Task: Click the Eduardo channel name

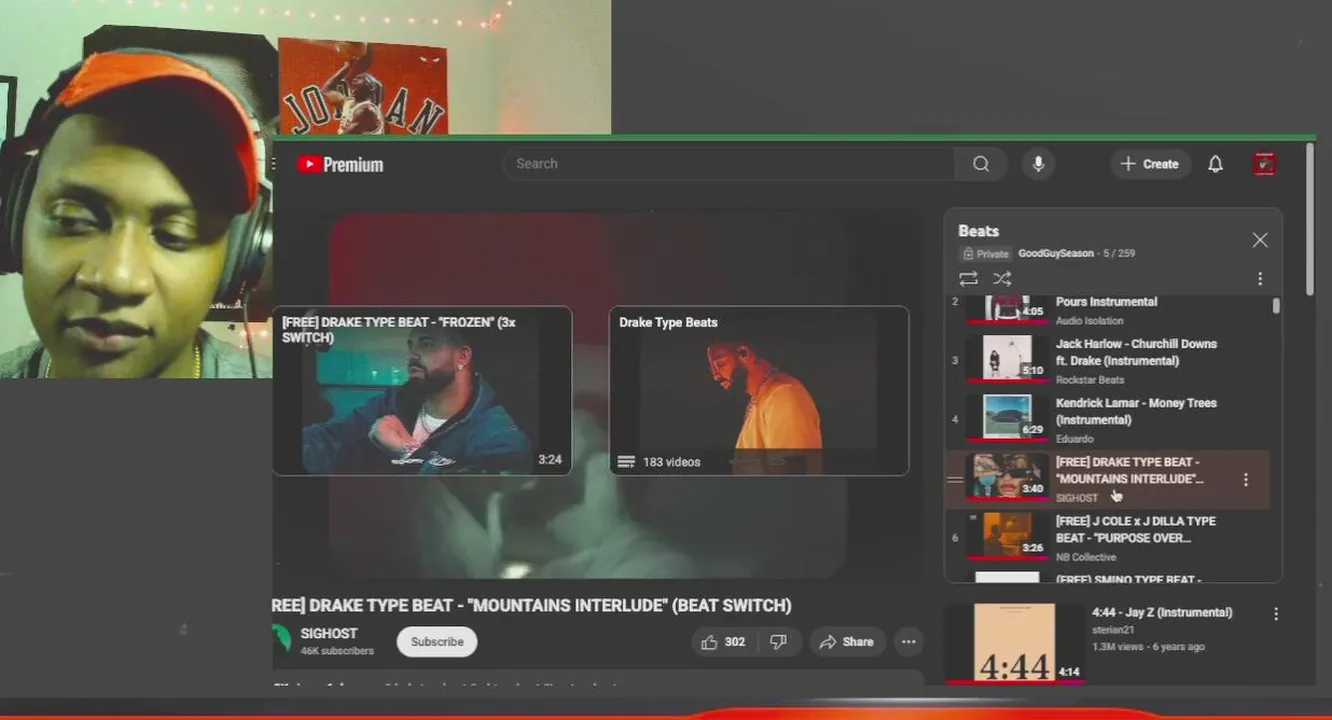Action: (1075, 439)
